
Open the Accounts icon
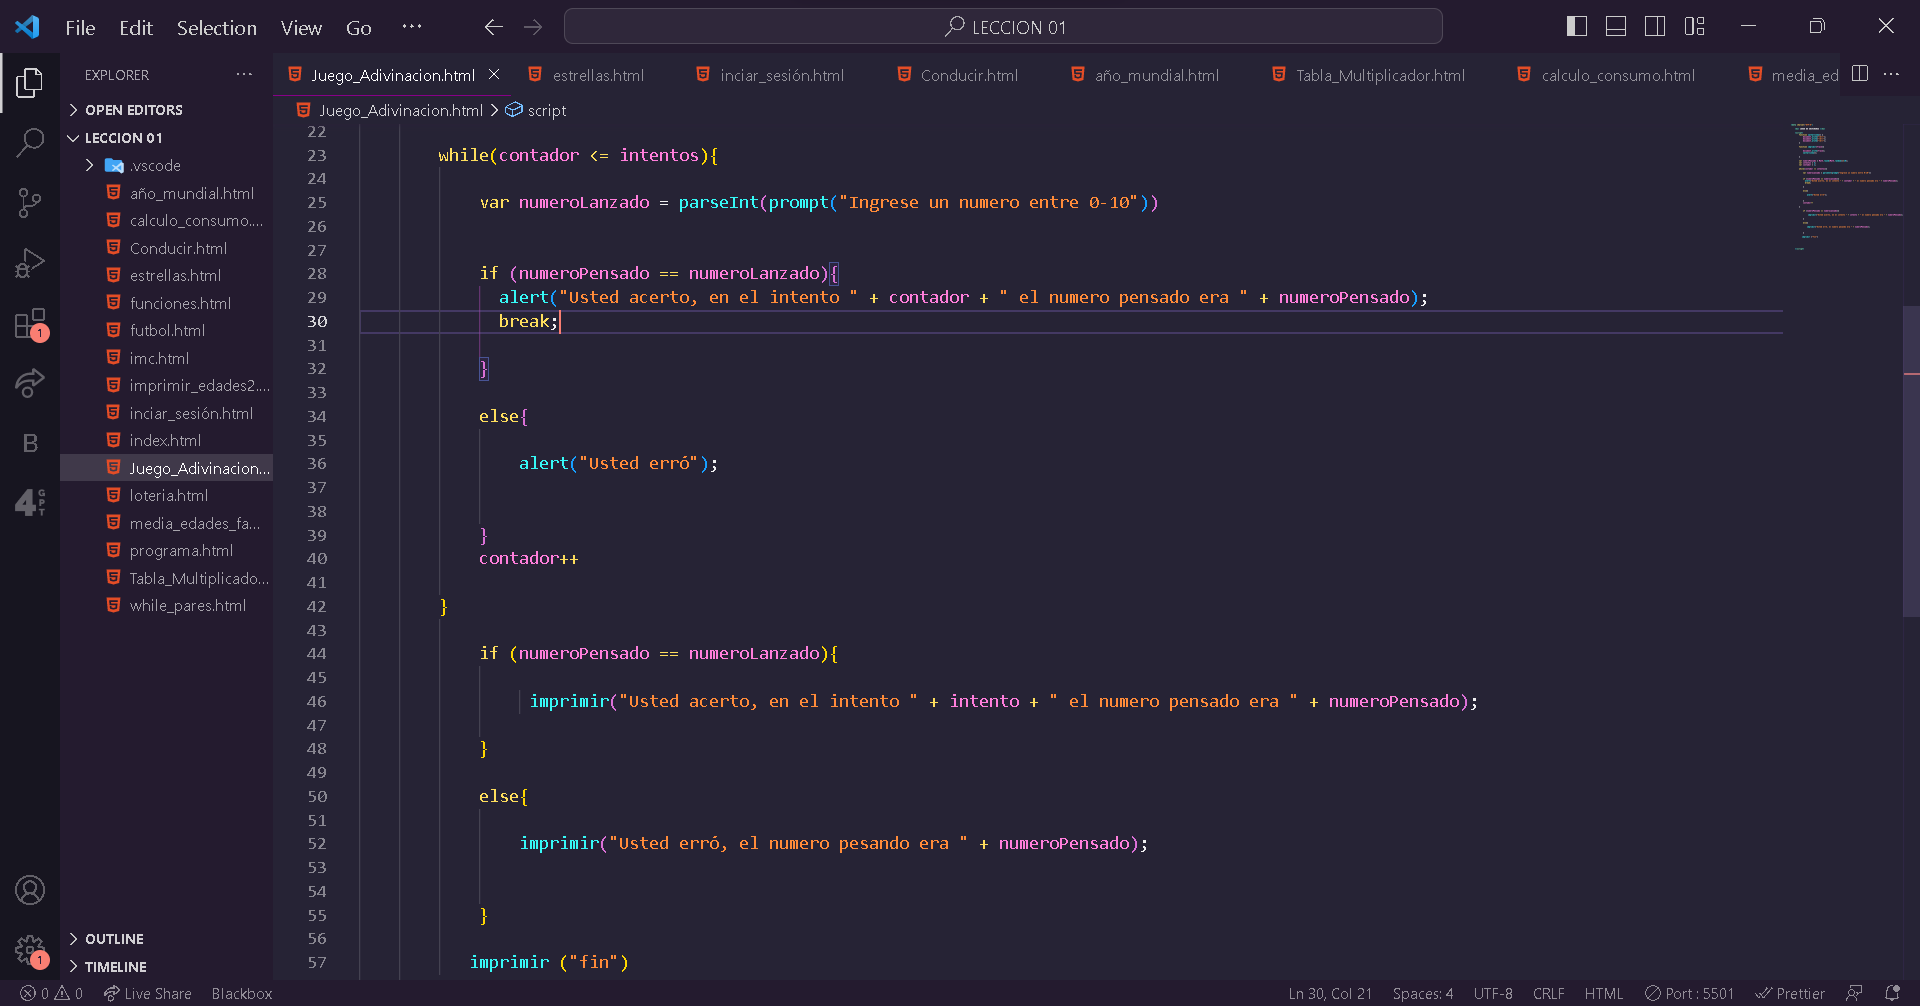(30, 890)
